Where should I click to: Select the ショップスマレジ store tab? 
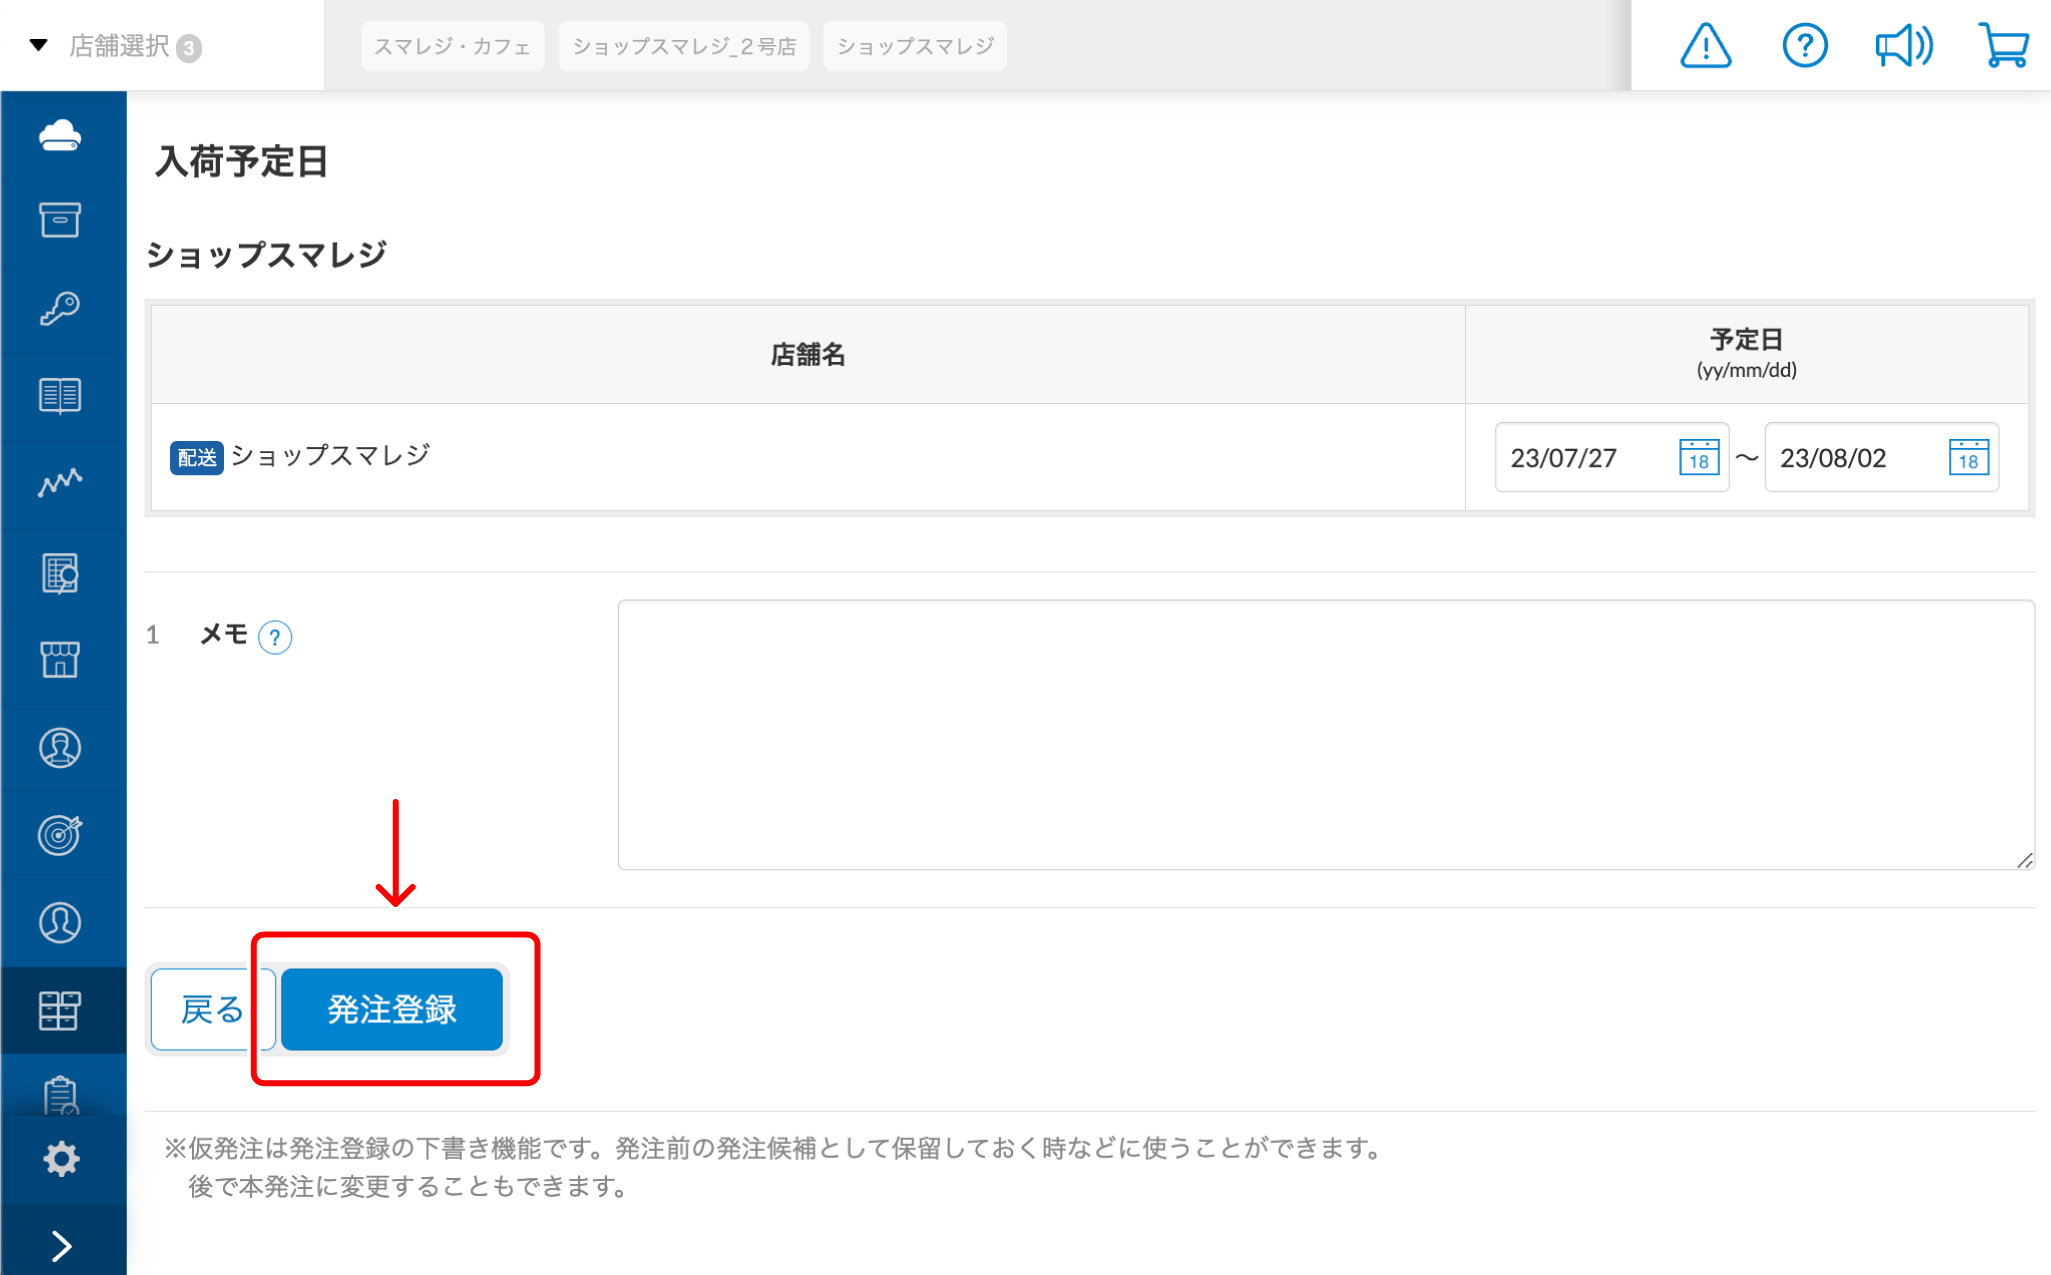(915, 46)
